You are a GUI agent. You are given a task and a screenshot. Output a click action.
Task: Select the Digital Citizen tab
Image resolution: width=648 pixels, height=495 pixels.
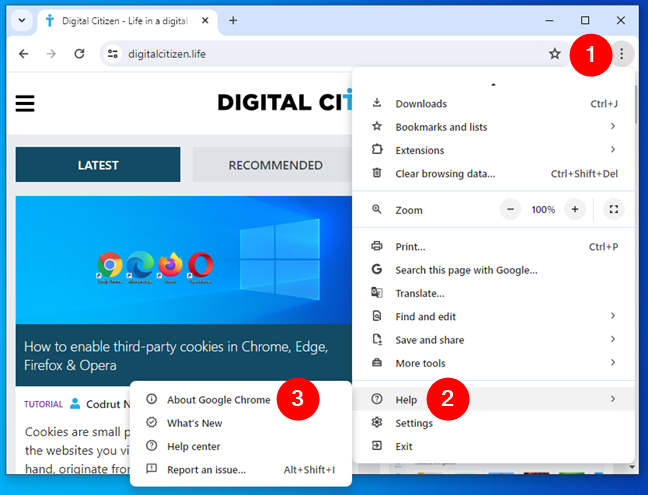click(x=127, y=21)
